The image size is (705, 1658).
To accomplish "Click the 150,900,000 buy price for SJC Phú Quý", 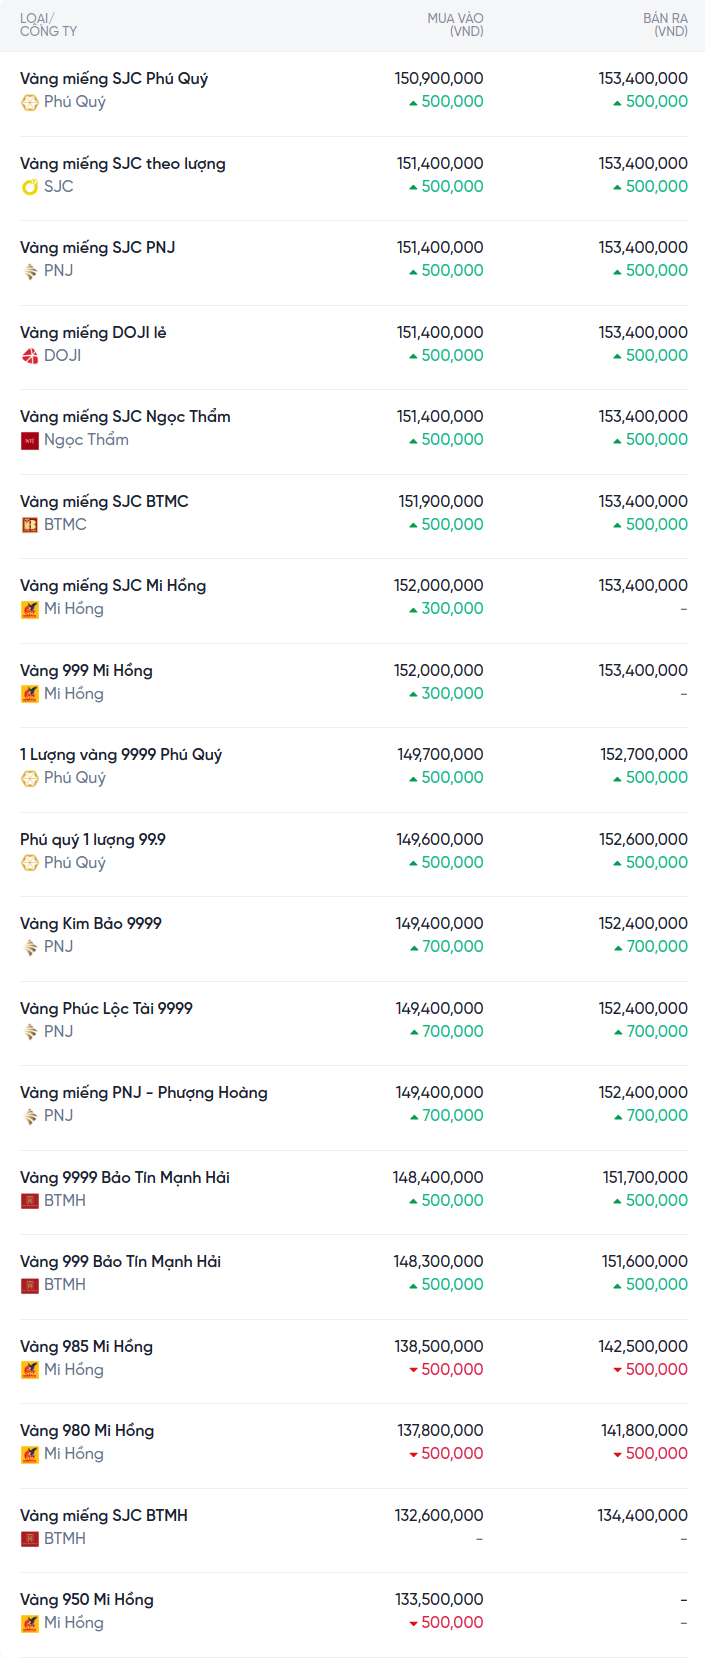I will pyautogui.click(x=439, y=79).
